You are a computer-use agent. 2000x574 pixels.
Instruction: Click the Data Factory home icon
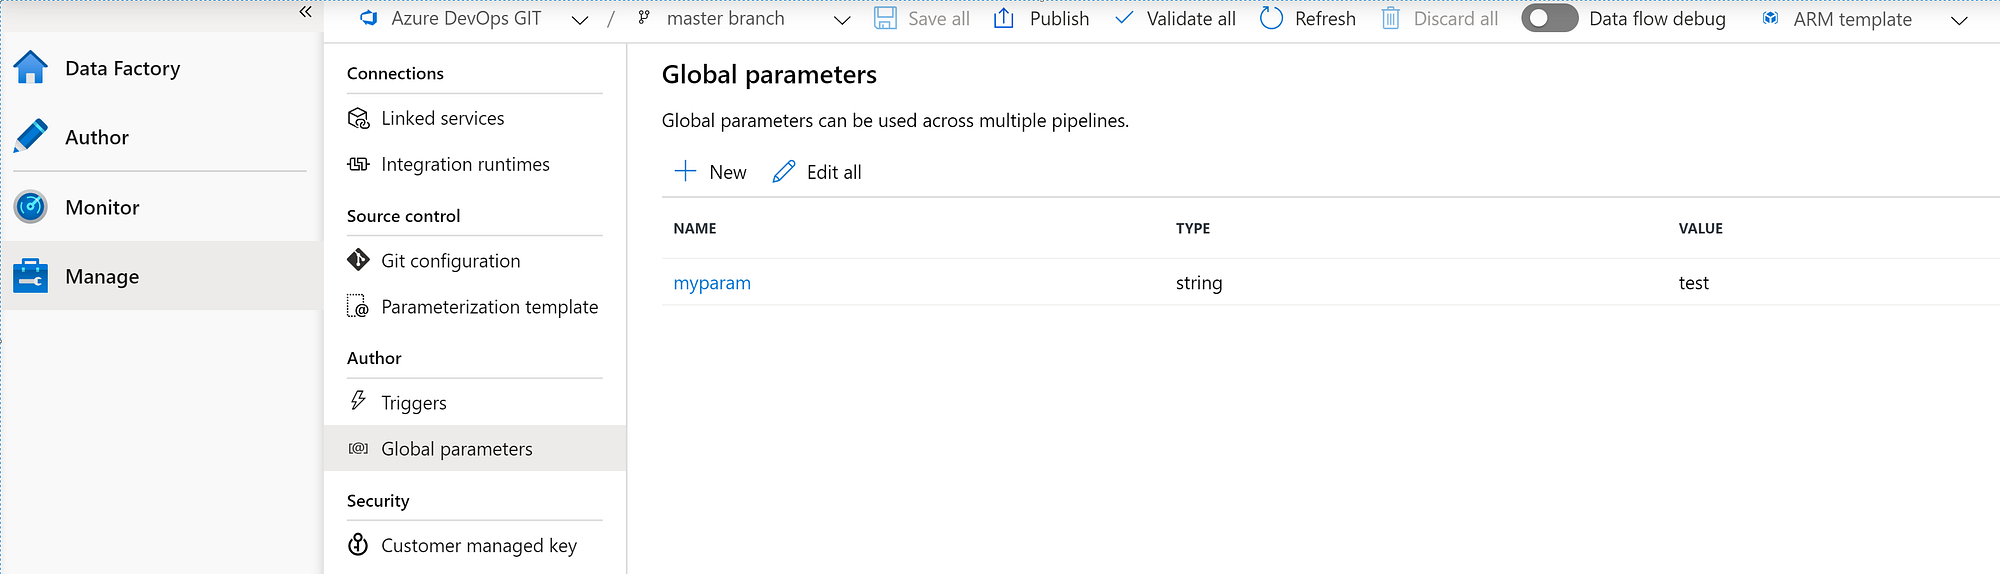tap(31, 68)
